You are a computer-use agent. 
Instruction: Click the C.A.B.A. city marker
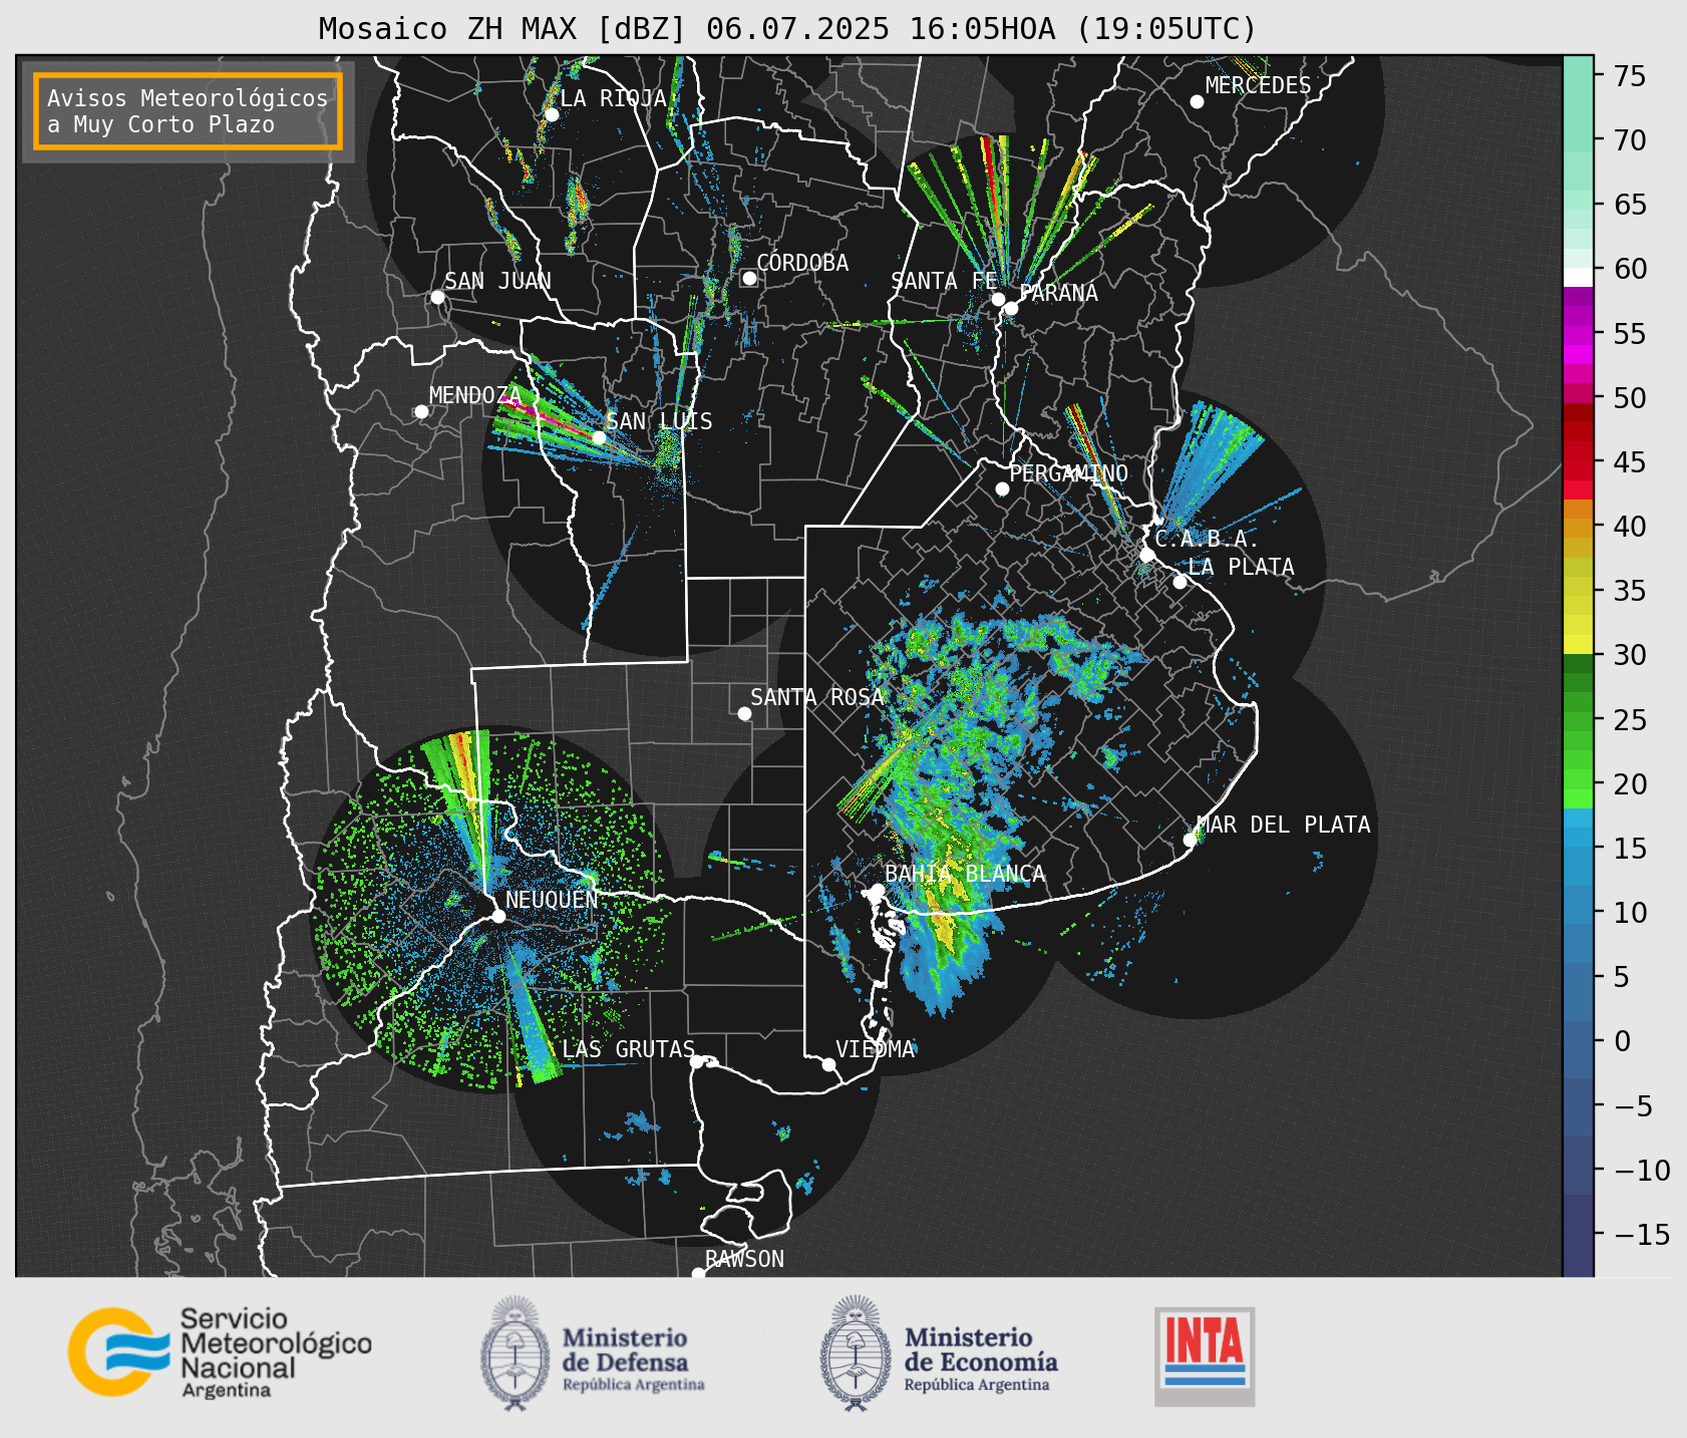pyautogui.click(x=1147, y=554)
